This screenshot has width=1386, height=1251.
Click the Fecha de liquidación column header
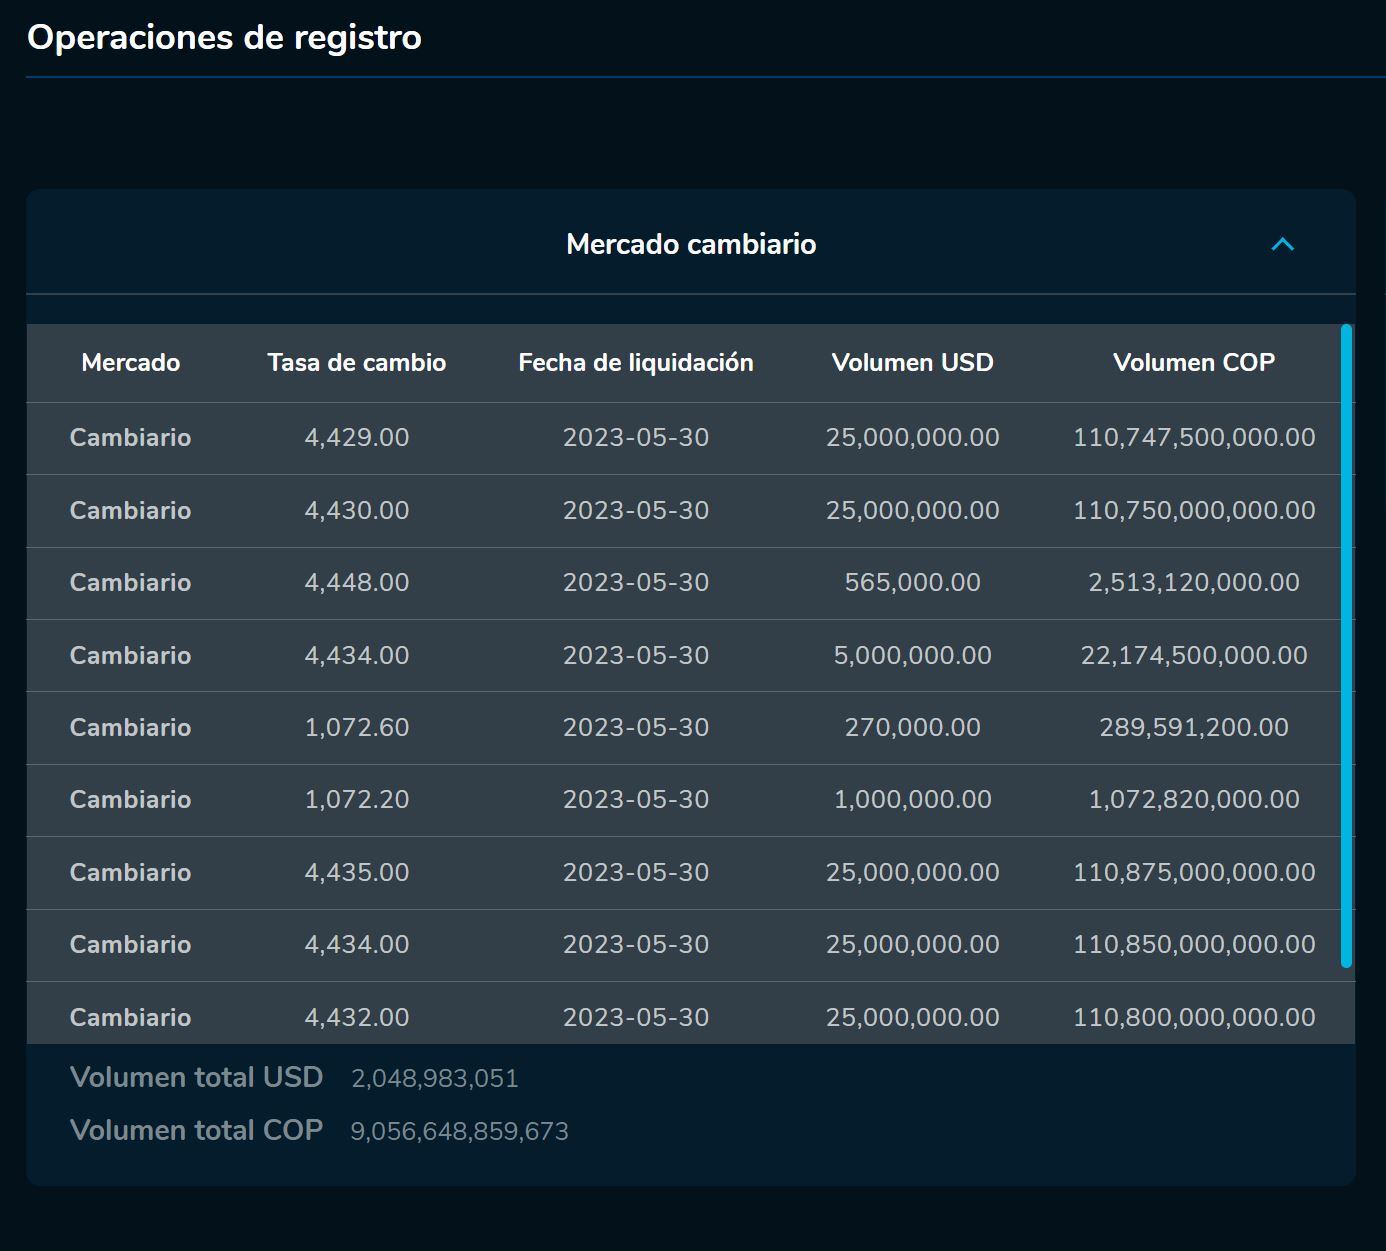(x=635, y=362)
